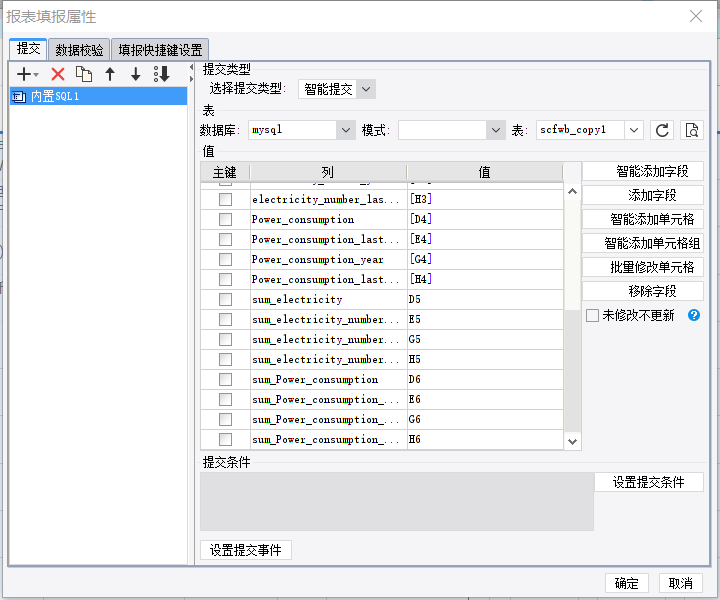Viewport: 720px width, 600px height.
Task: Check primary key for row with value H6
Action: point(225,439)
